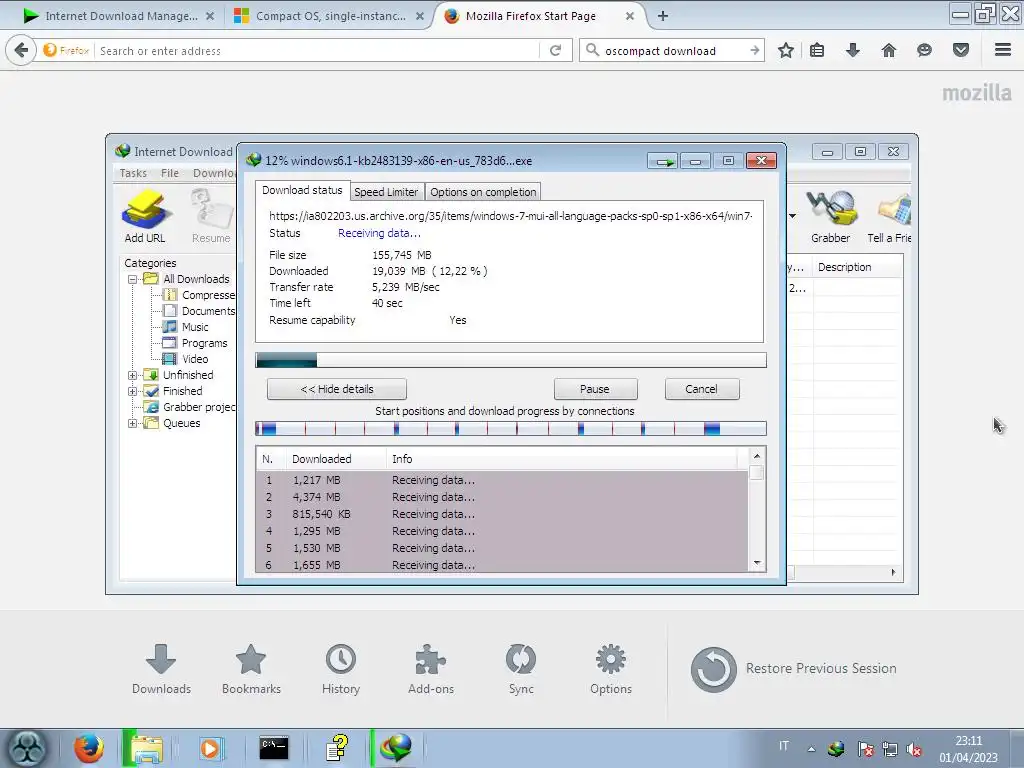
Task: Click the Resume toolbar icon in IDM
Action: point(211,216)
